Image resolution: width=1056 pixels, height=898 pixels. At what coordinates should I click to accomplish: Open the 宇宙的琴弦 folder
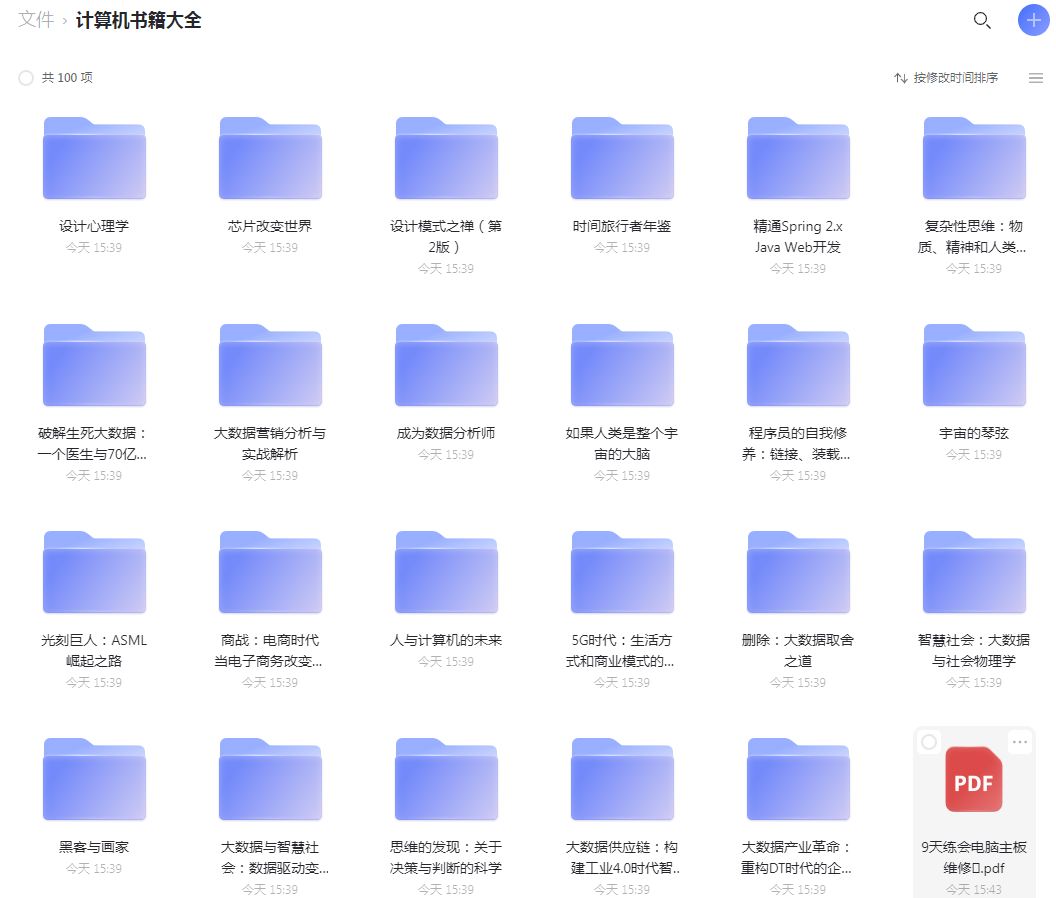[974, 366]
